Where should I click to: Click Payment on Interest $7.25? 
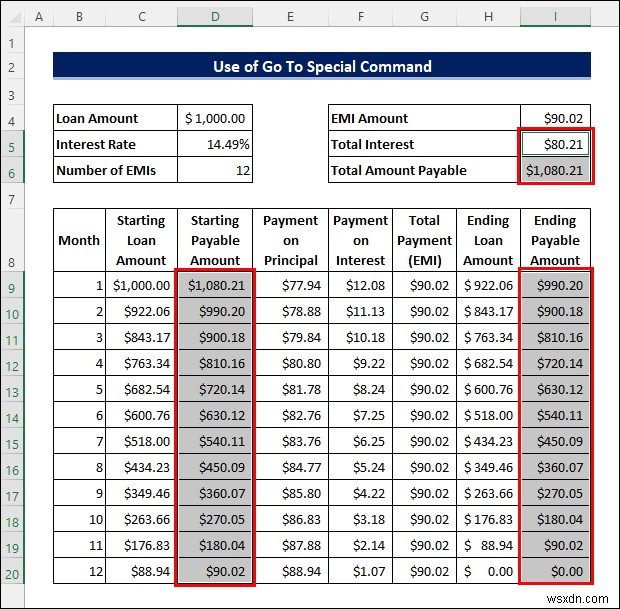tap(360, 415)
